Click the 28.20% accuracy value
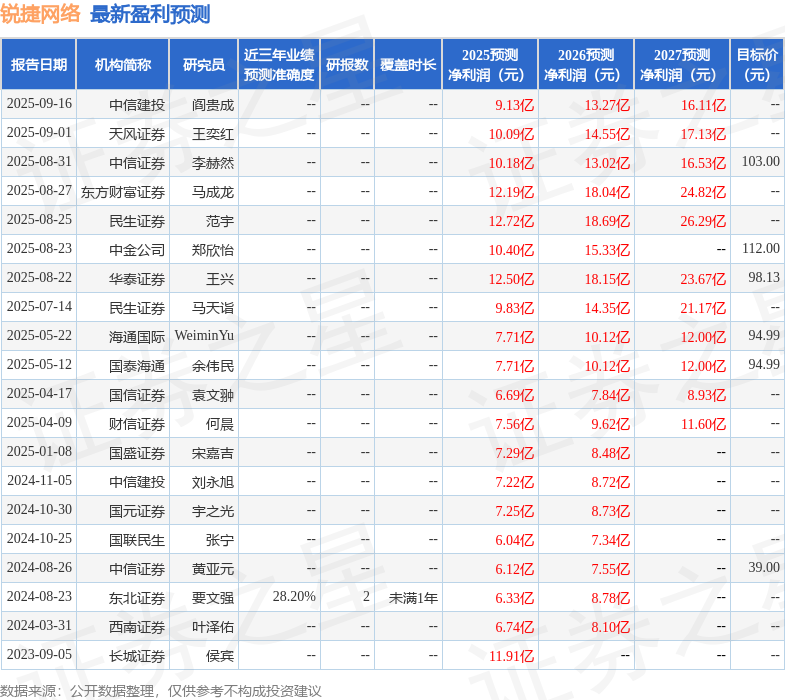This screenshot has width=785, height=700. pos(294,596)
